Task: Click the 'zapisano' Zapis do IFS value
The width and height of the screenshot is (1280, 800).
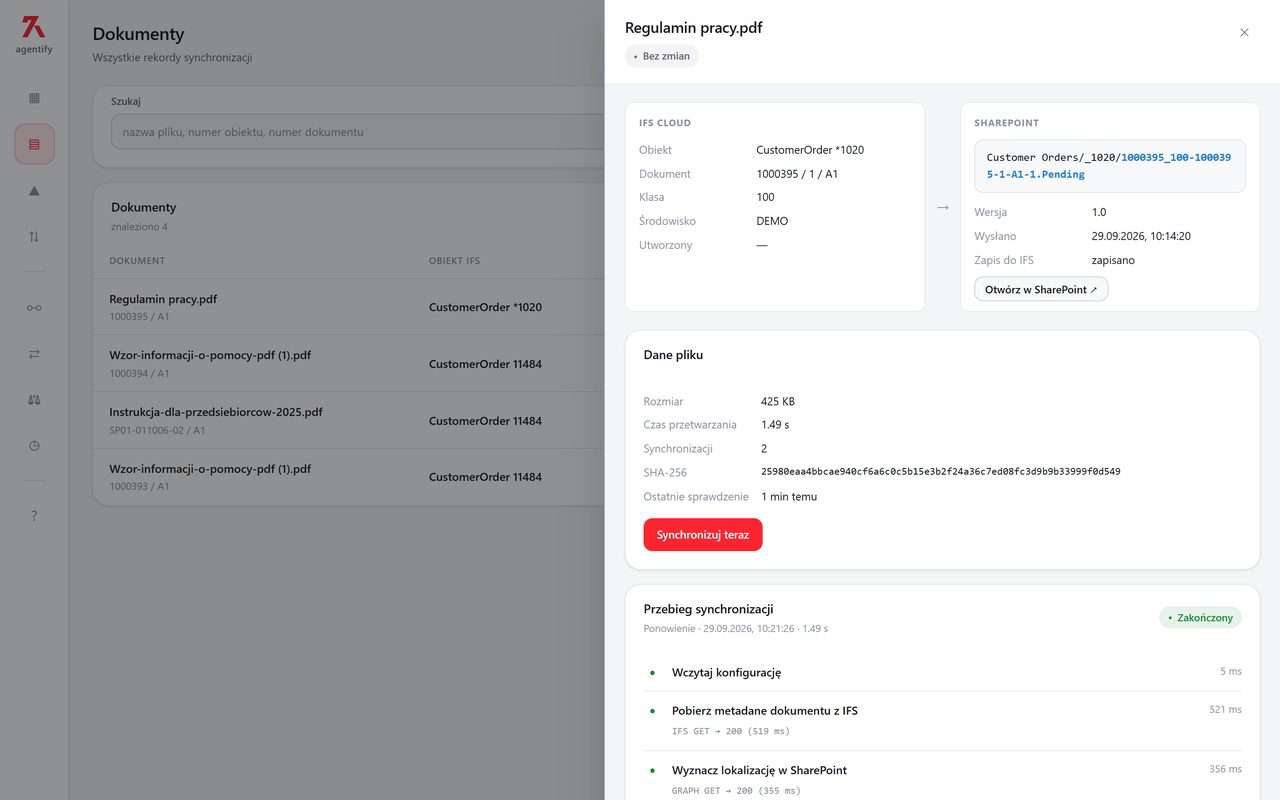Action: click(x=1113, y=260)
